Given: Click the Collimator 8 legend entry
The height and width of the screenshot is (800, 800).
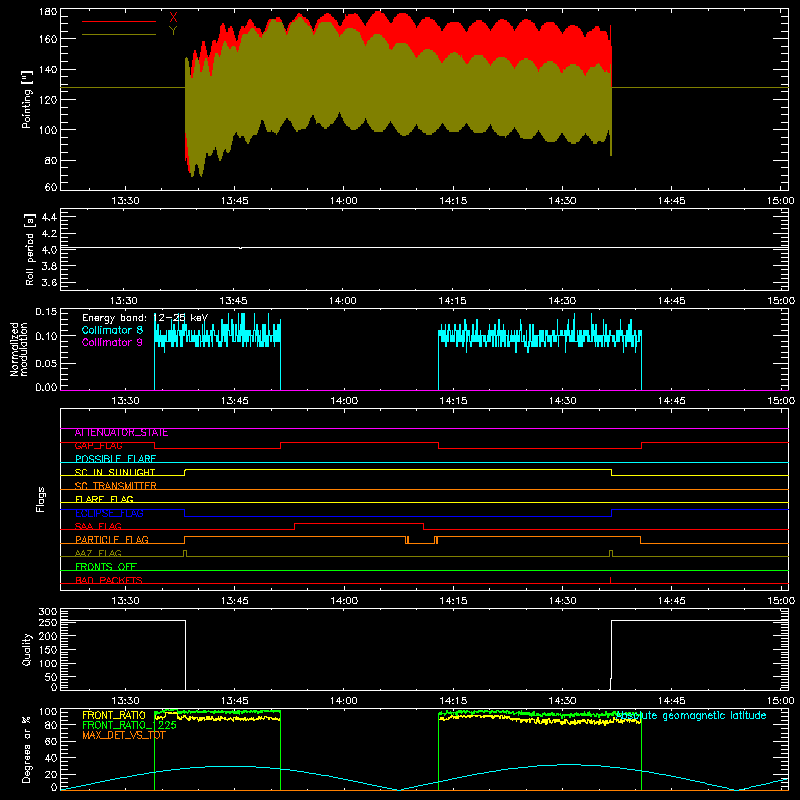Looking at the screenshot, I should pyautogui.click(x=112, y=330).
